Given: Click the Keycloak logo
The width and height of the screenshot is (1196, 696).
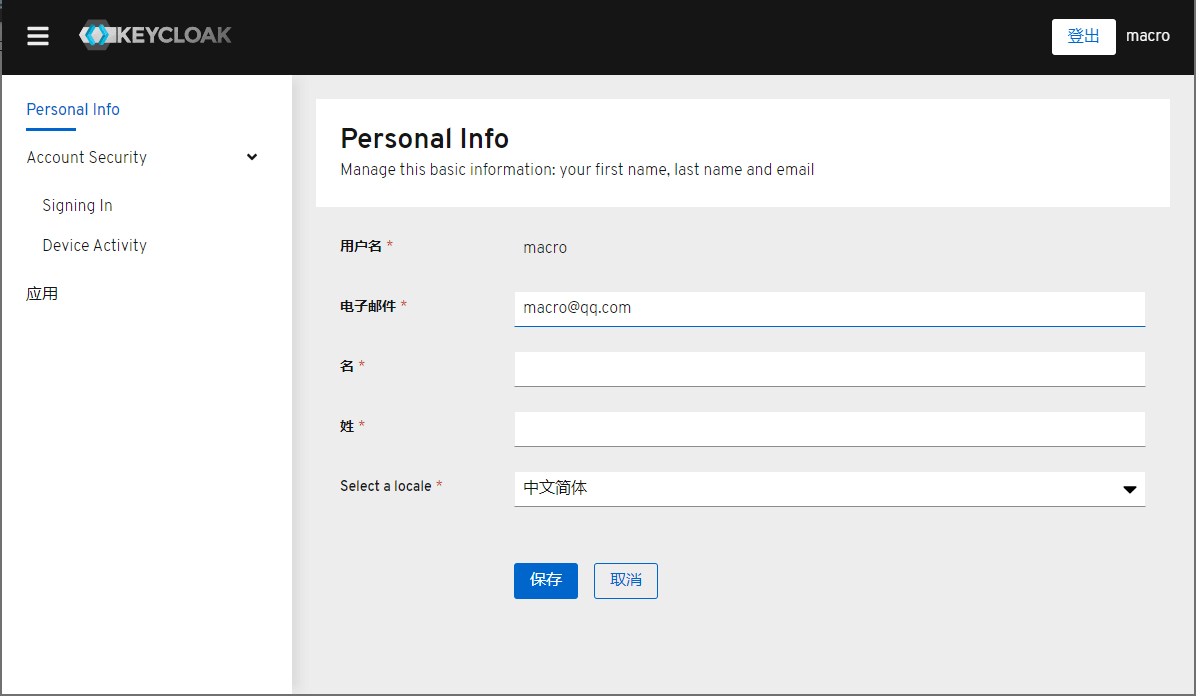Looking at the screenshot, I should [155, 35].
